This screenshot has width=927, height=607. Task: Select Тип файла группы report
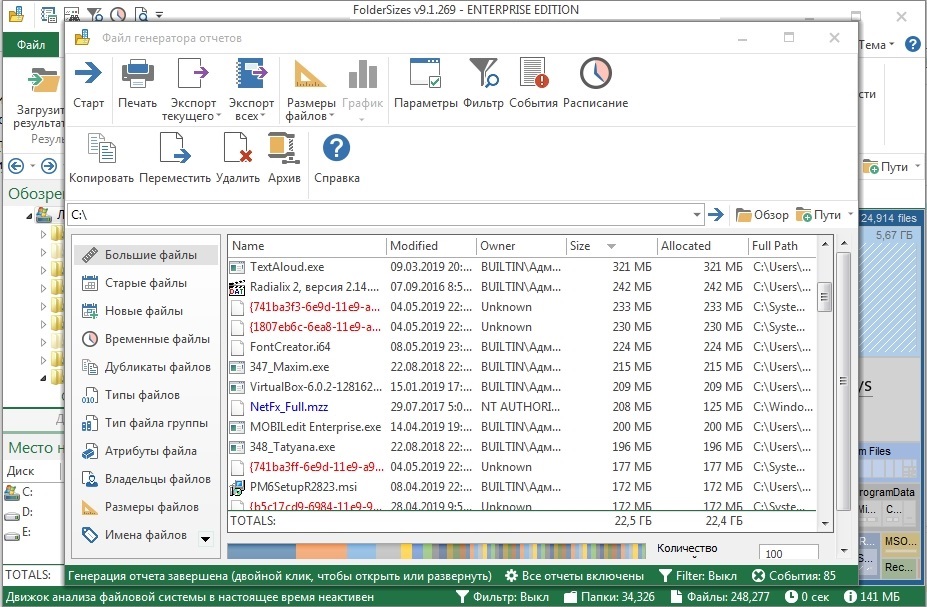146,423
